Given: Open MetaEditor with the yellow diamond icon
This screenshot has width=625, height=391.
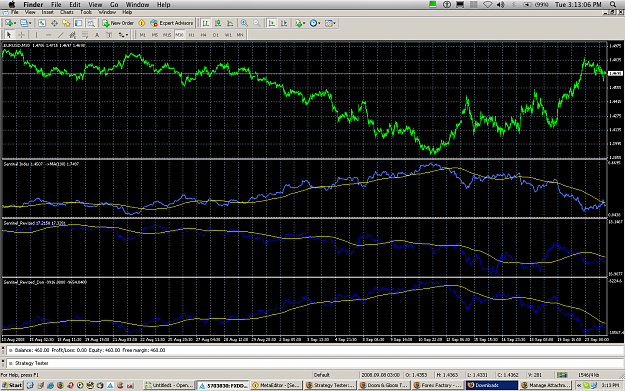Looking at the screenshot, I should click(142, 23).
